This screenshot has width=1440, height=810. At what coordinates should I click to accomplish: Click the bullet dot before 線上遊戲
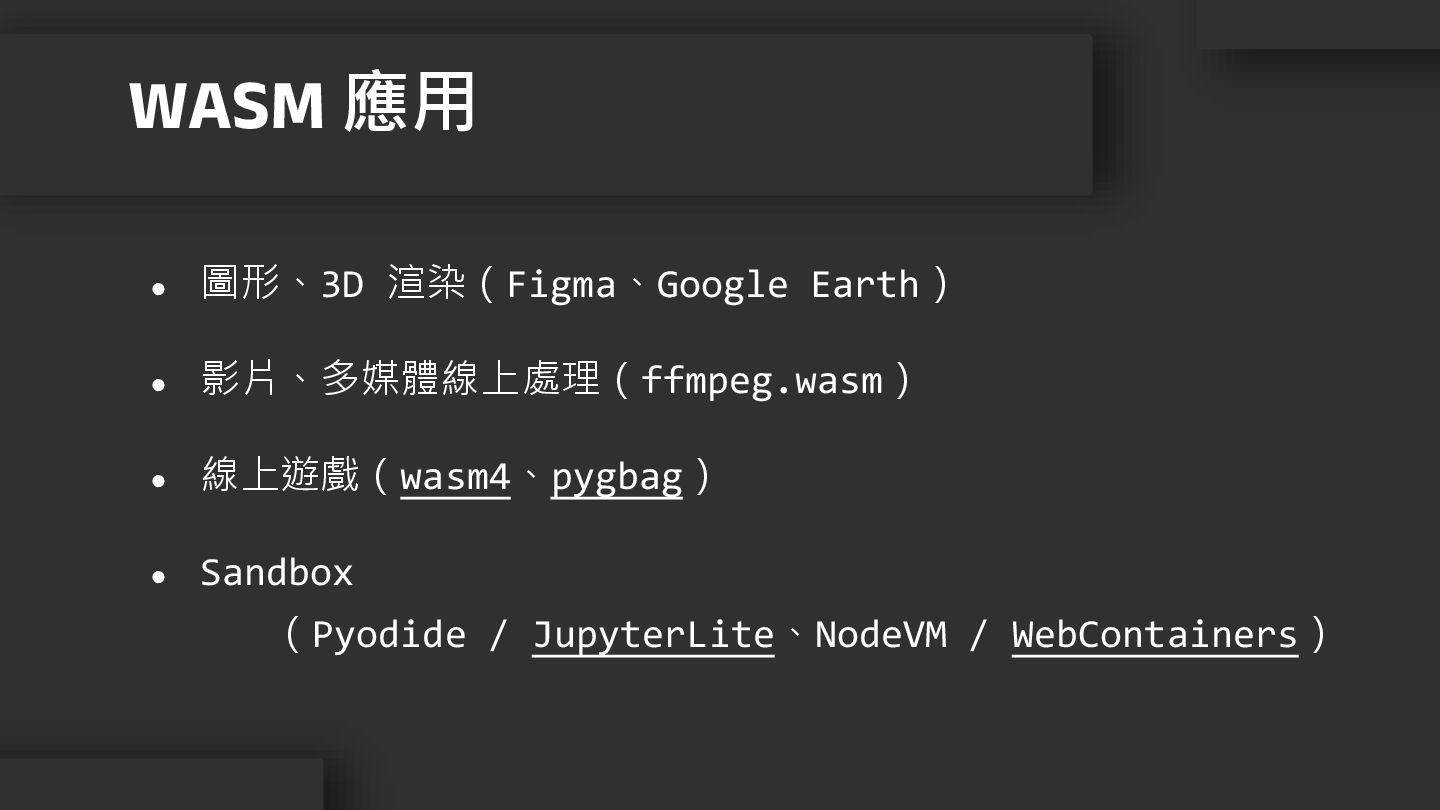click(158, 481)
